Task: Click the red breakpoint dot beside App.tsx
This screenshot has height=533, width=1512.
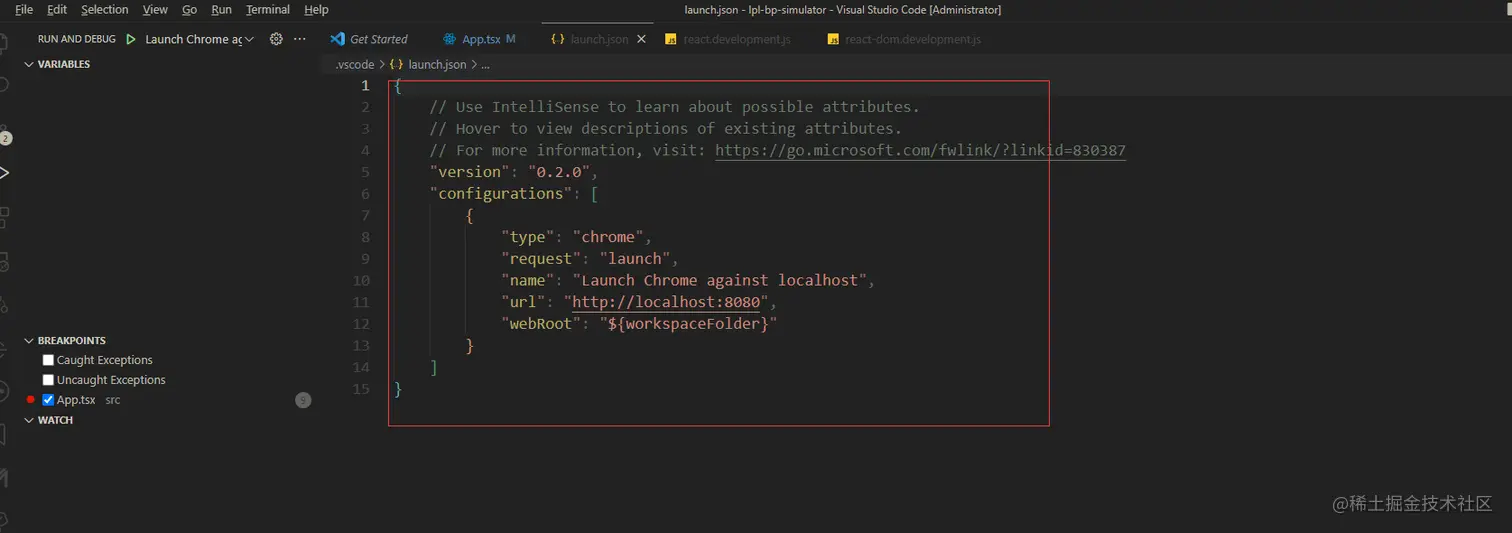Action: pos(31,400)
